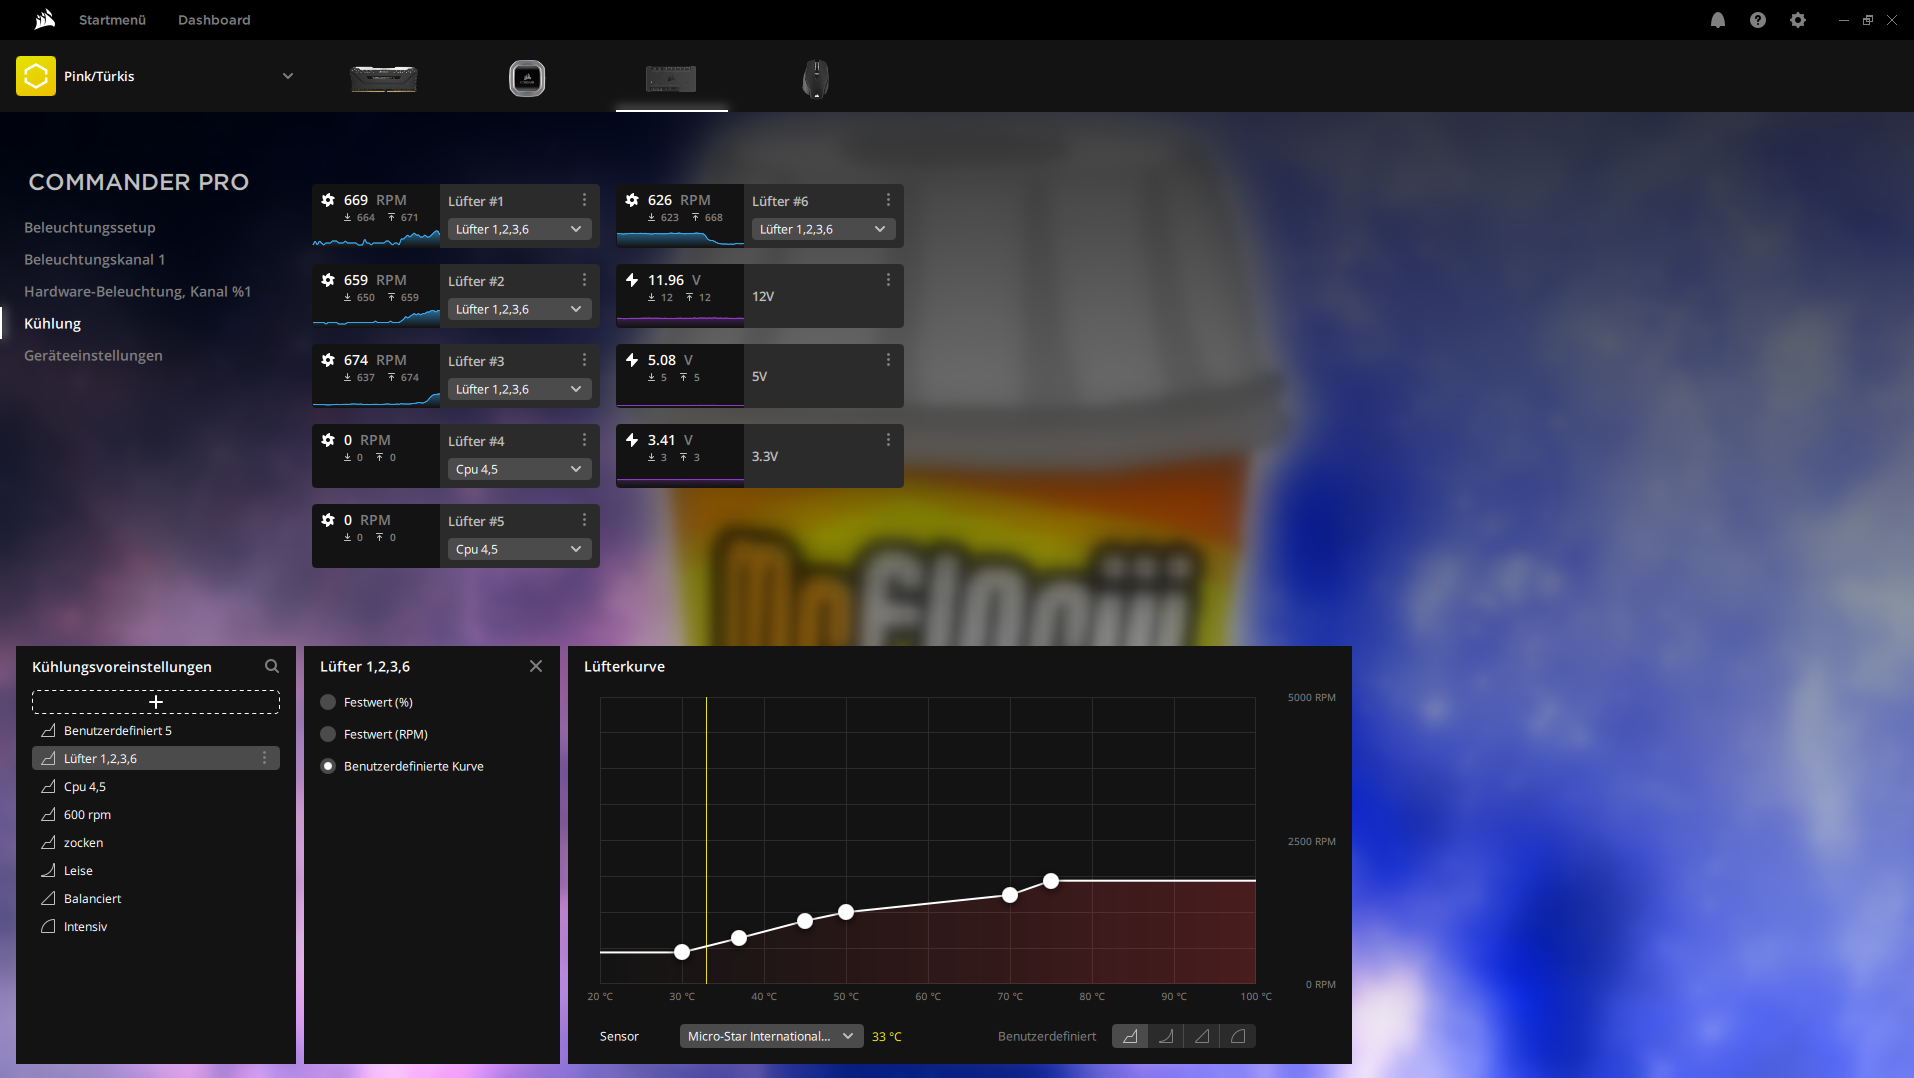1914x1078 pixels.
Task: Select the Intensiv preset
Action: (x=156, y=926)
